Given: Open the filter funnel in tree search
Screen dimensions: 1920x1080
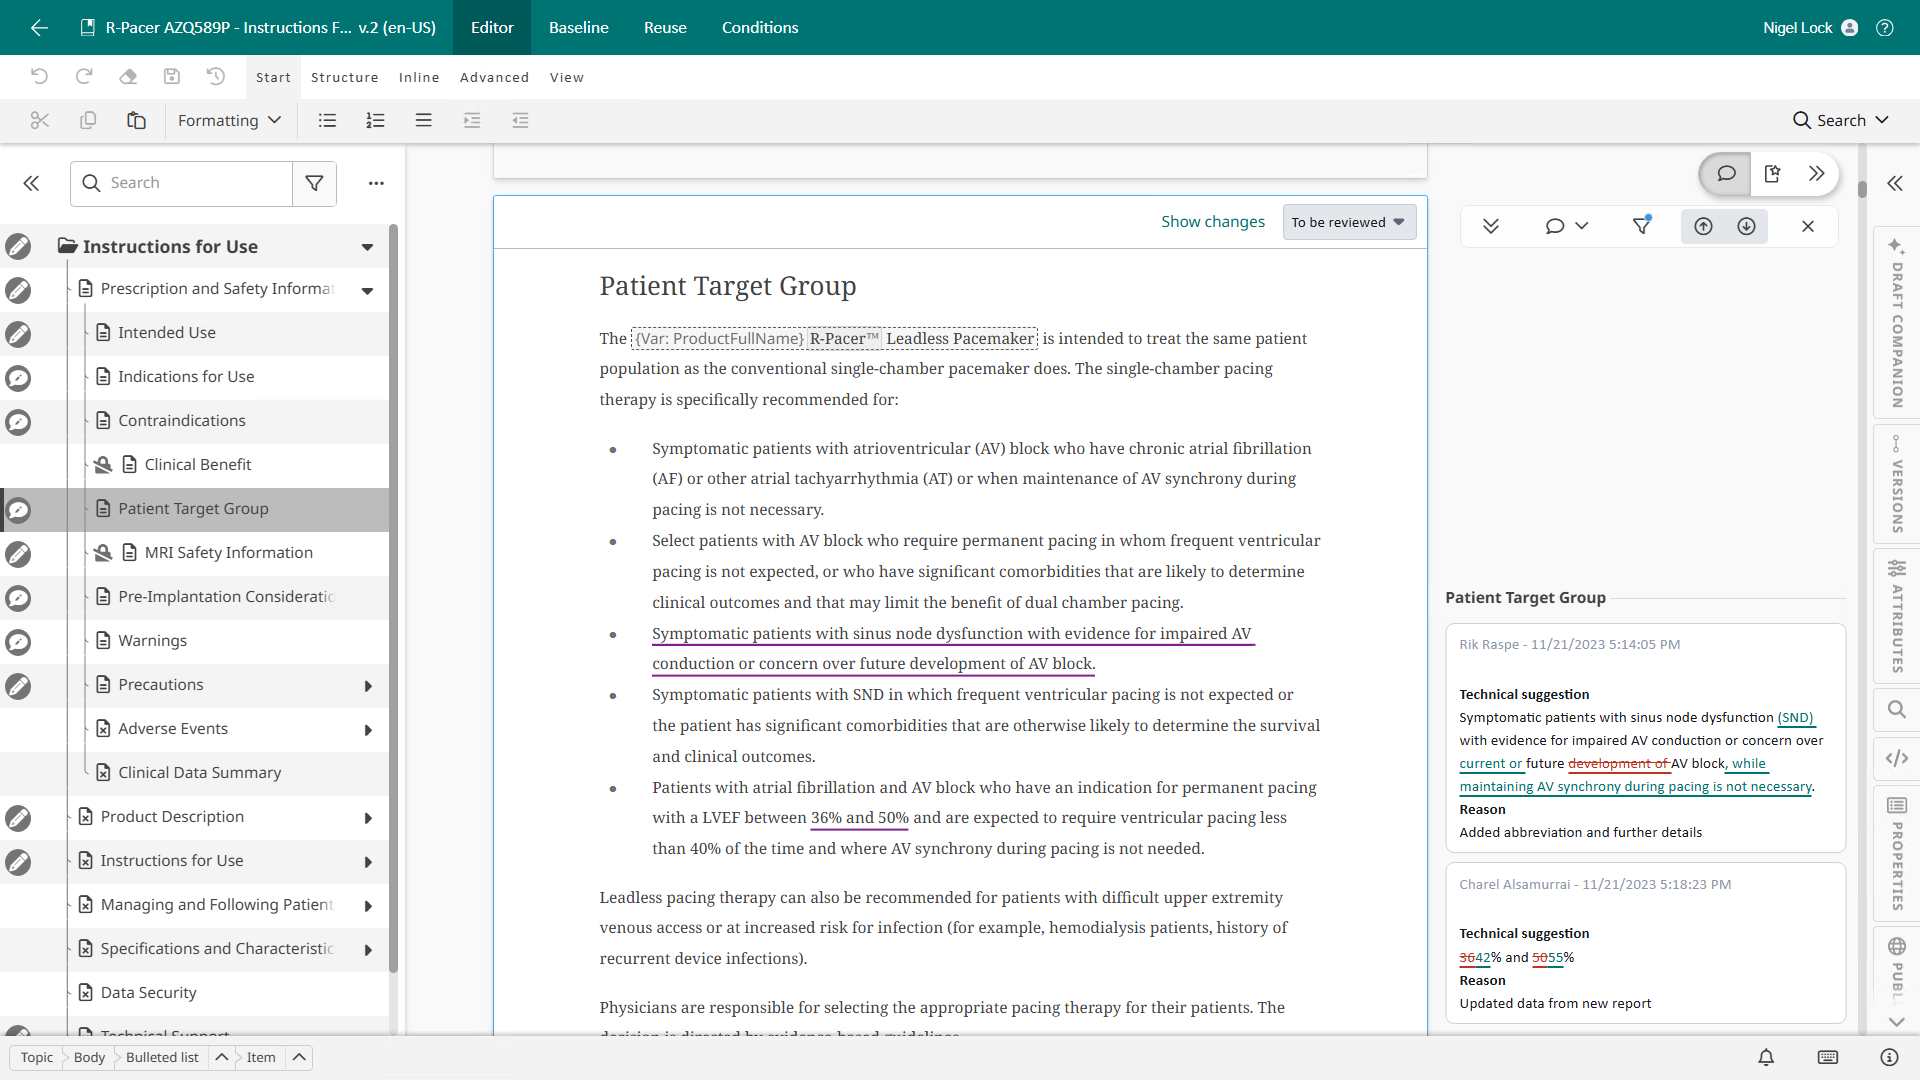Looking at the screenshot, I should (314, 183).
